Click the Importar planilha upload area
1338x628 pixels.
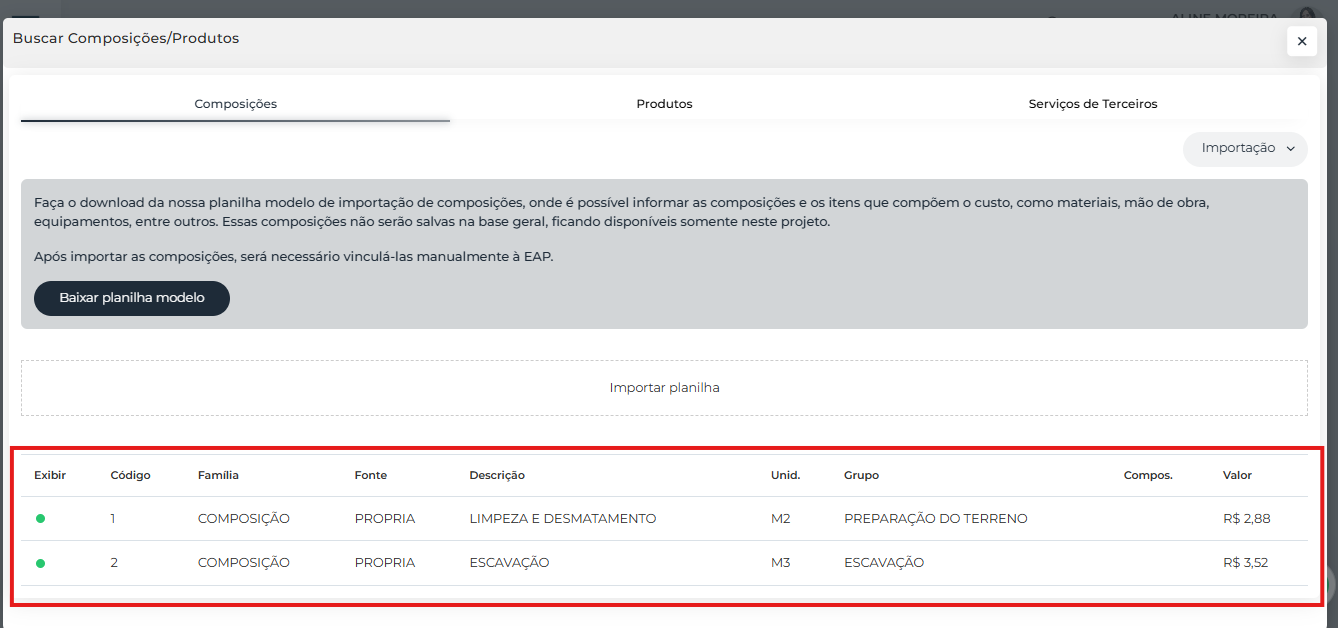[x=664, y=388]
